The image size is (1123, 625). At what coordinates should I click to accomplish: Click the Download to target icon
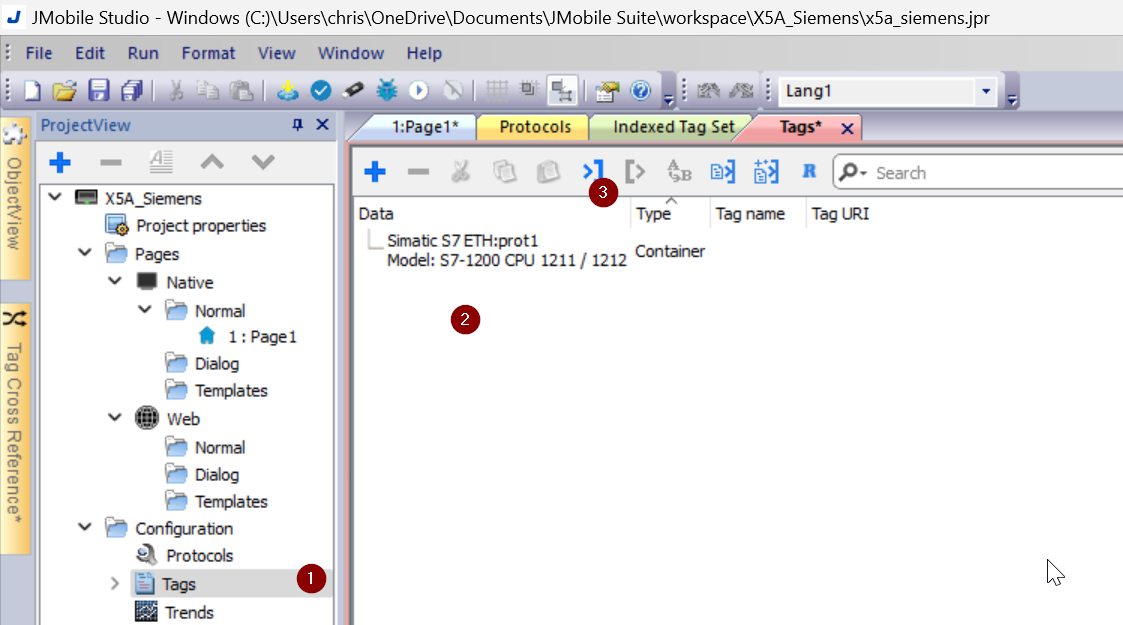287,91
